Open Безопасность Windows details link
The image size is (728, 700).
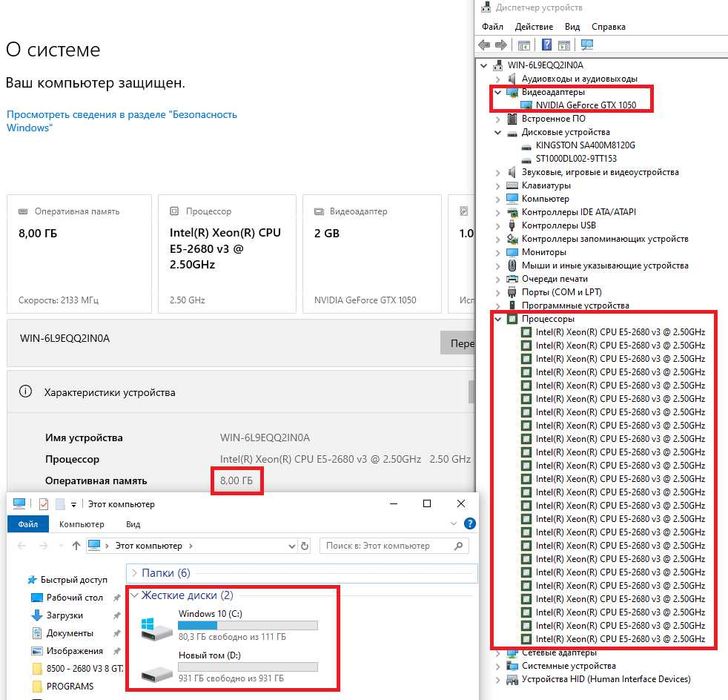coord(122,121)
